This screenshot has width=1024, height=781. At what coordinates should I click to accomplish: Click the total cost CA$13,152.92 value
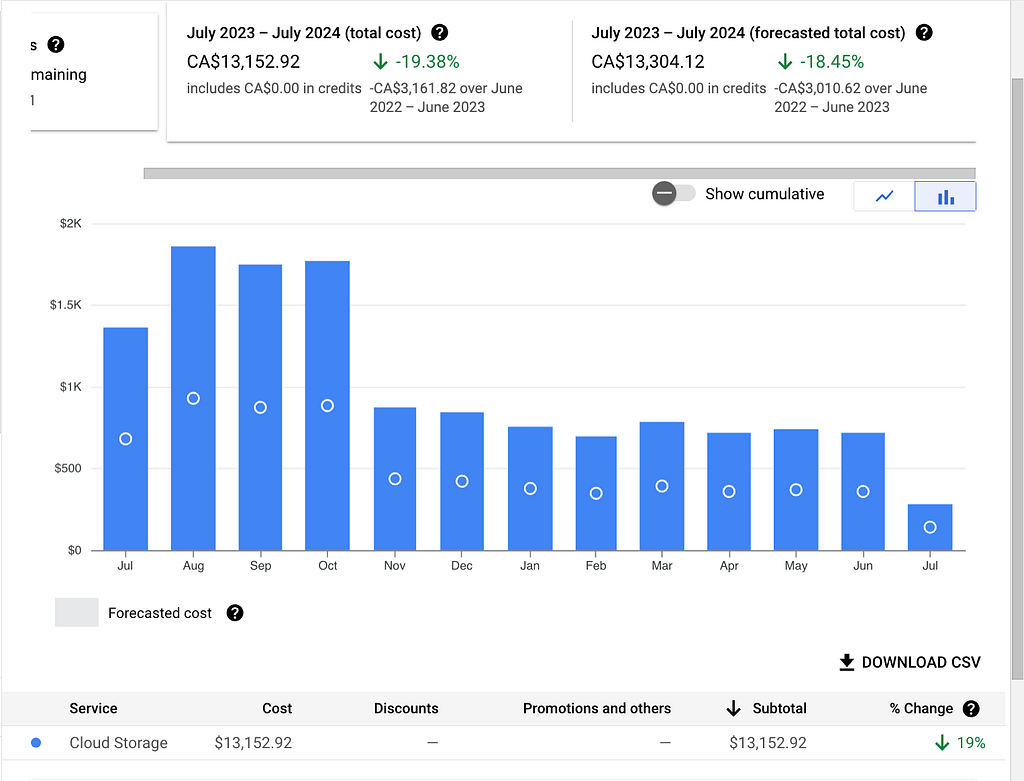pos(243,61)
